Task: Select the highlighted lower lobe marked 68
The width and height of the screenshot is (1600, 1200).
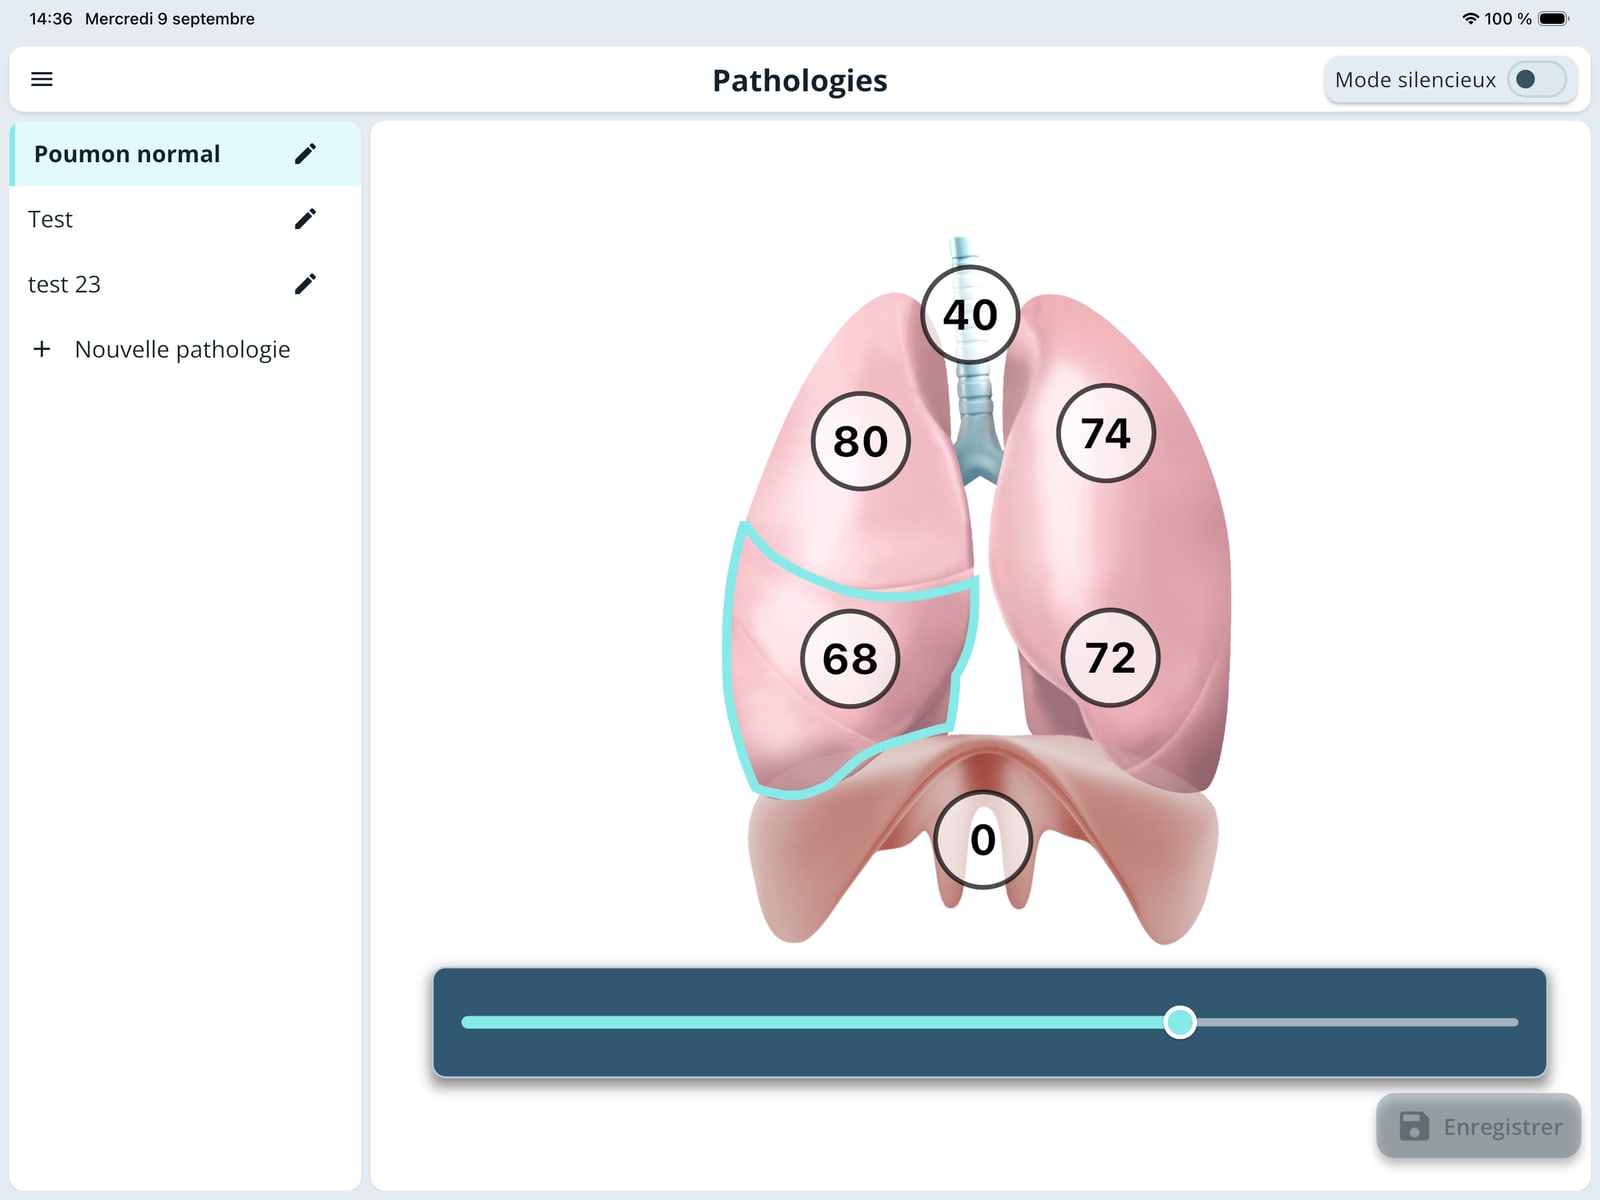Action: pyautogui.click(x=850, y=659)
